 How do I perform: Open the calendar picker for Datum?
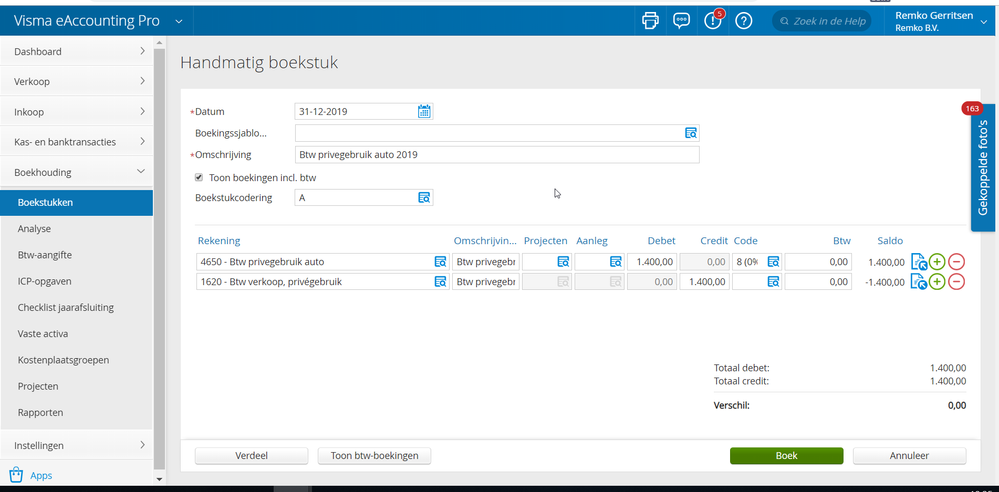[424, 112]
